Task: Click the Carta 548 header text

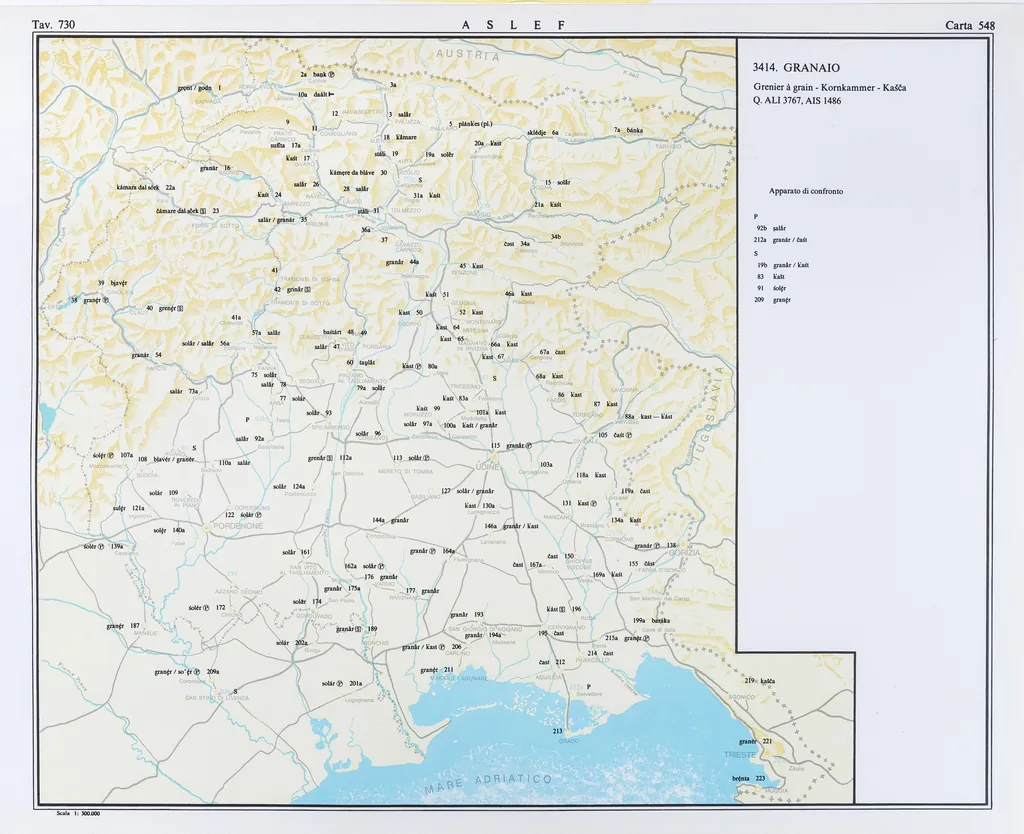Action: click(x=969, y=25)
